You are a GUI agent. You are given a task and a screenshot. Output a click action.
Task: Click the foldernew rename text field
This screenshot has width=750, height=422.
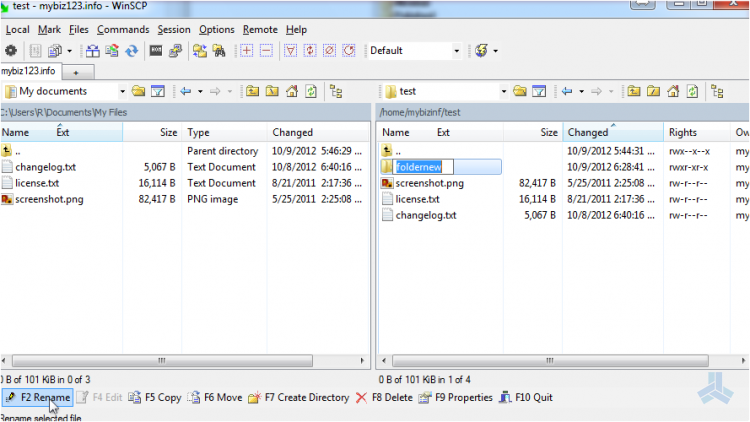click(x=423, y=167)
